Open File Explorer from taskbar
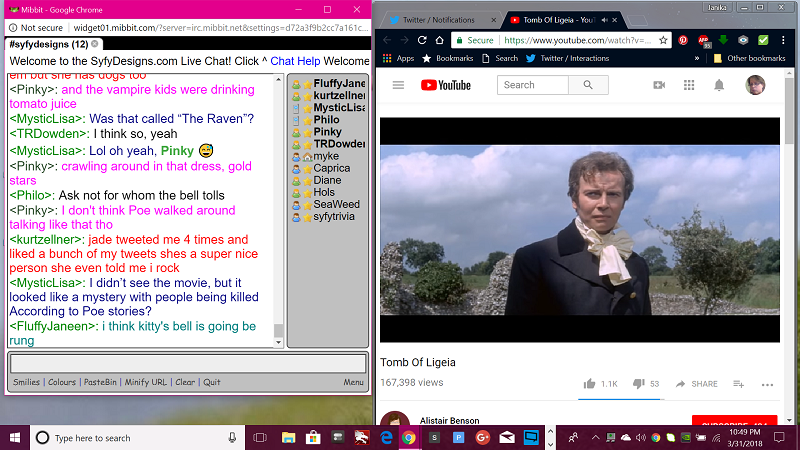The width and height of the screenshot is (800, 450). pyautogui.click(x=288, y=438)
